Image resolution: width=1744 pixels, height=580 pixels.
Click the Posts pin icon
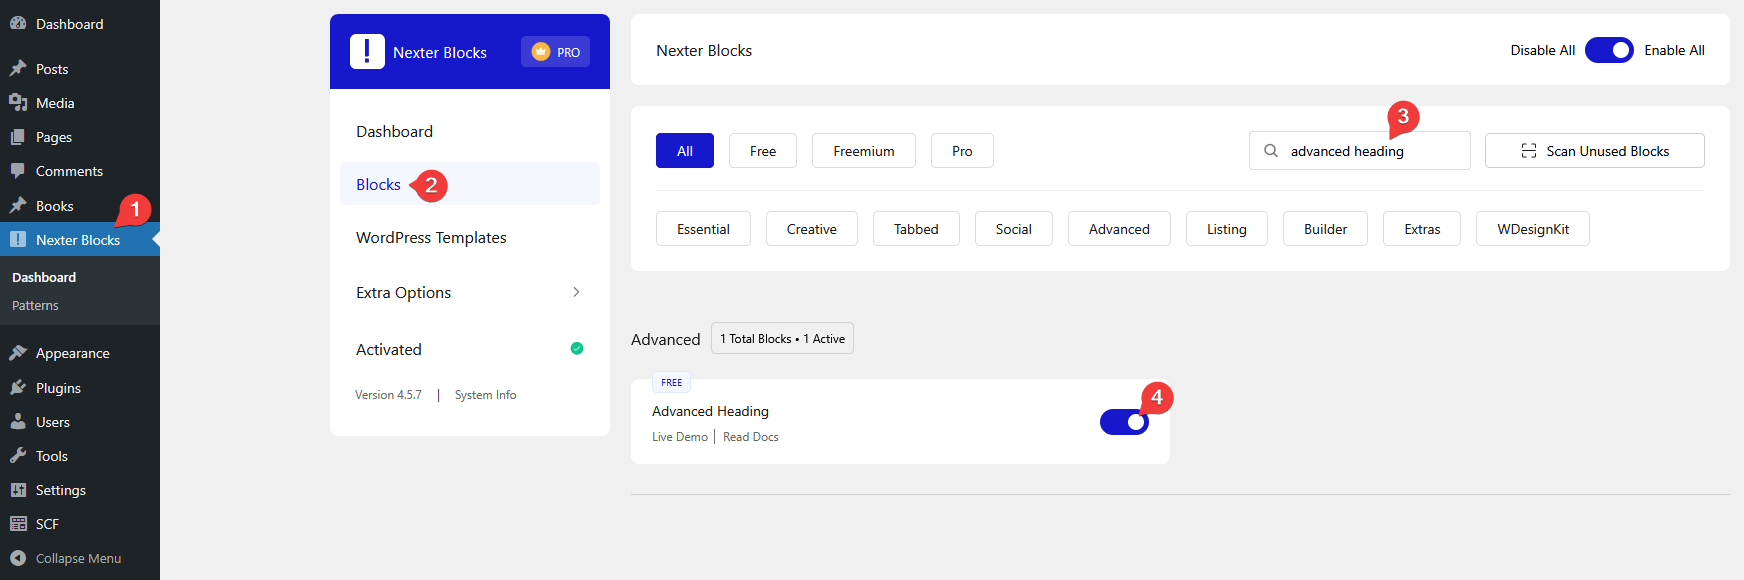18,69
